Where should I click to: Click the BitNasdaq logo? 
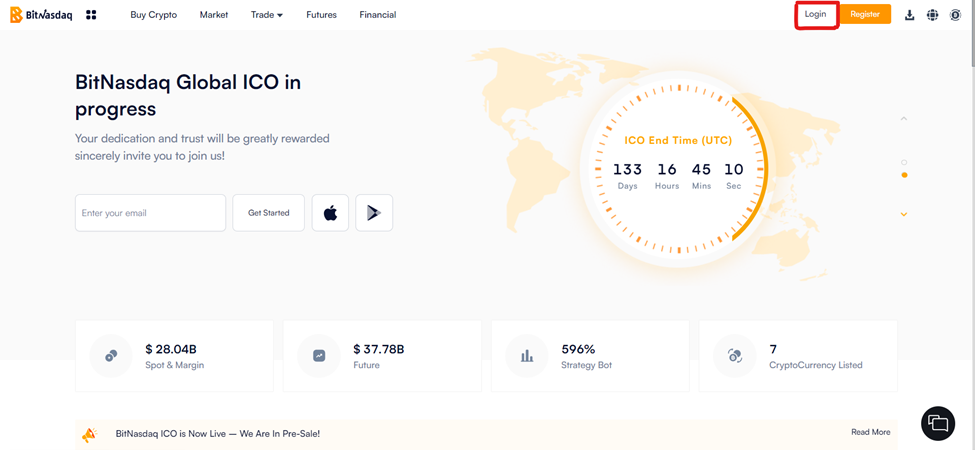pos(41,15)
